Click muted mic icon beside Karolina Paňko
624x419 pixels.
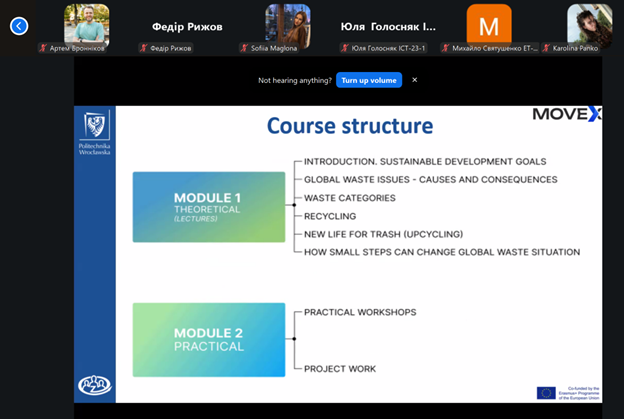[546, 48]
